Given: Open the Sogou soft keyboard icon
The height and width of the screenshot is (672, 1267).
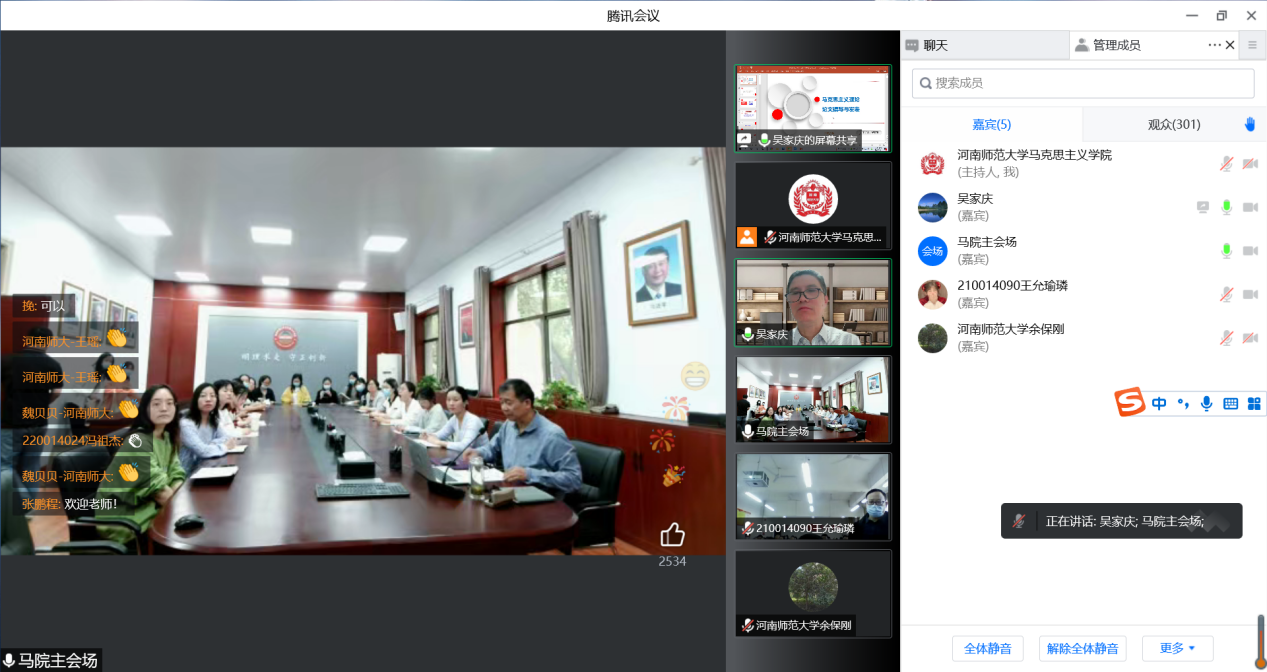Looking at the screenshot, I should pyautogui.click(x=1230, y=404).
